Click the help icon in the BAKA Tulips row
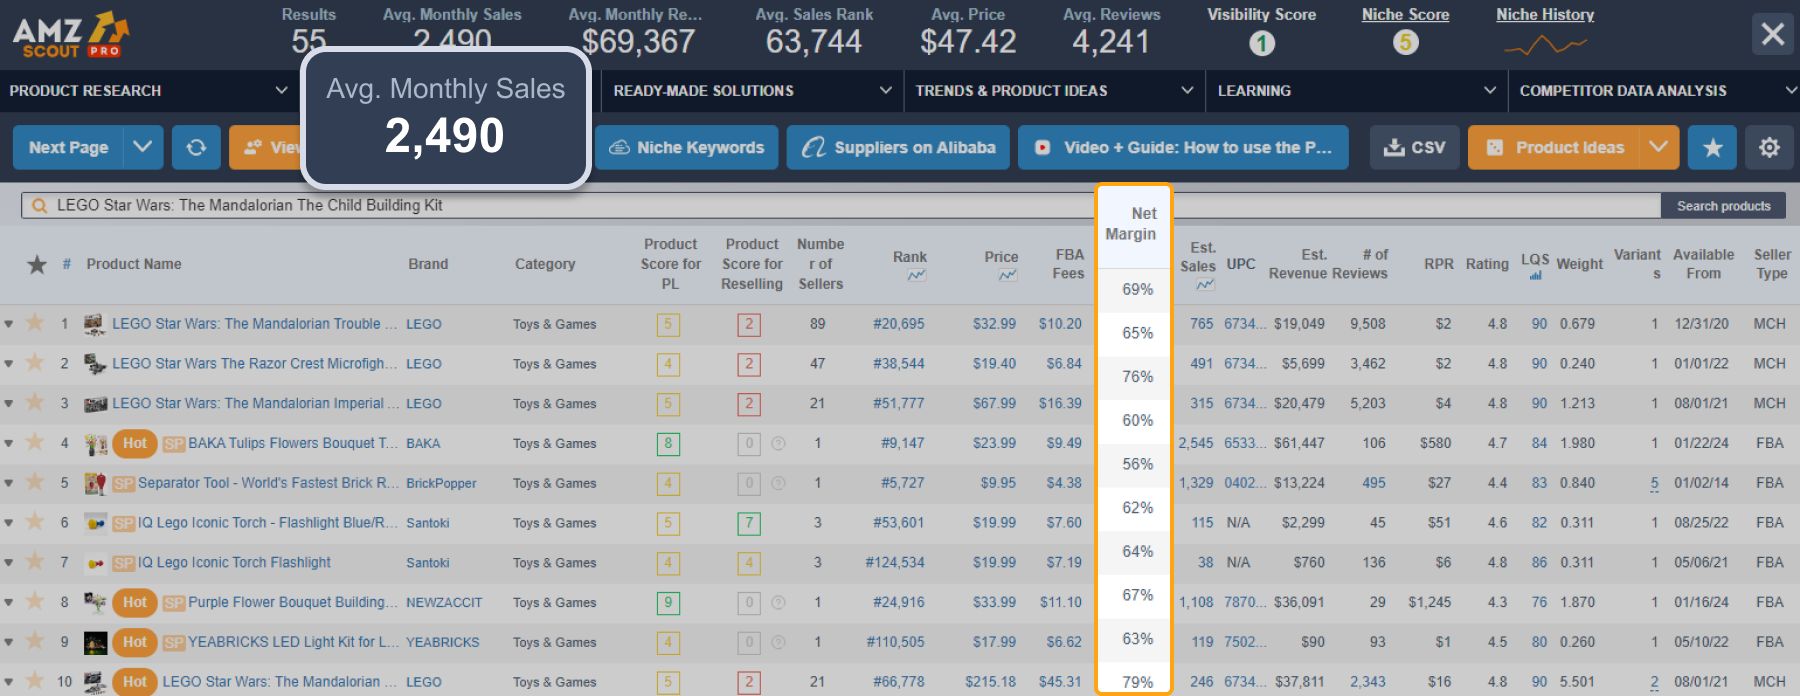1800x696 pixels. click(x=778, y=443)
